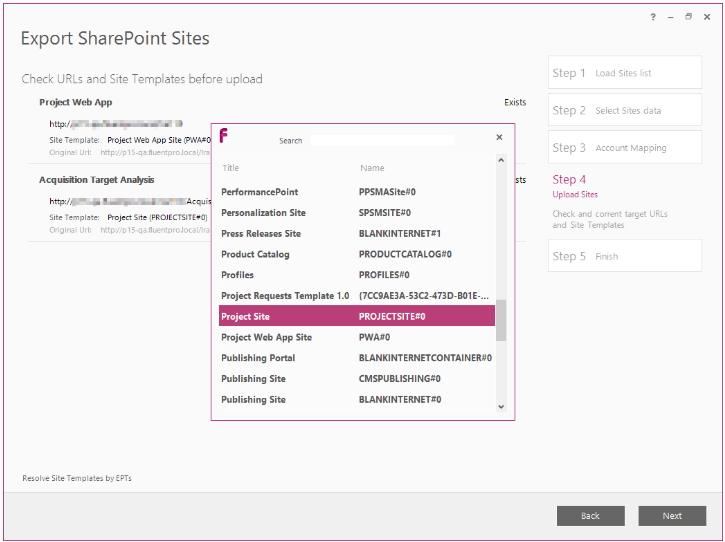Edit the Project Web App target URL
This screenshot has height=542, width=725.
(116, 123)
